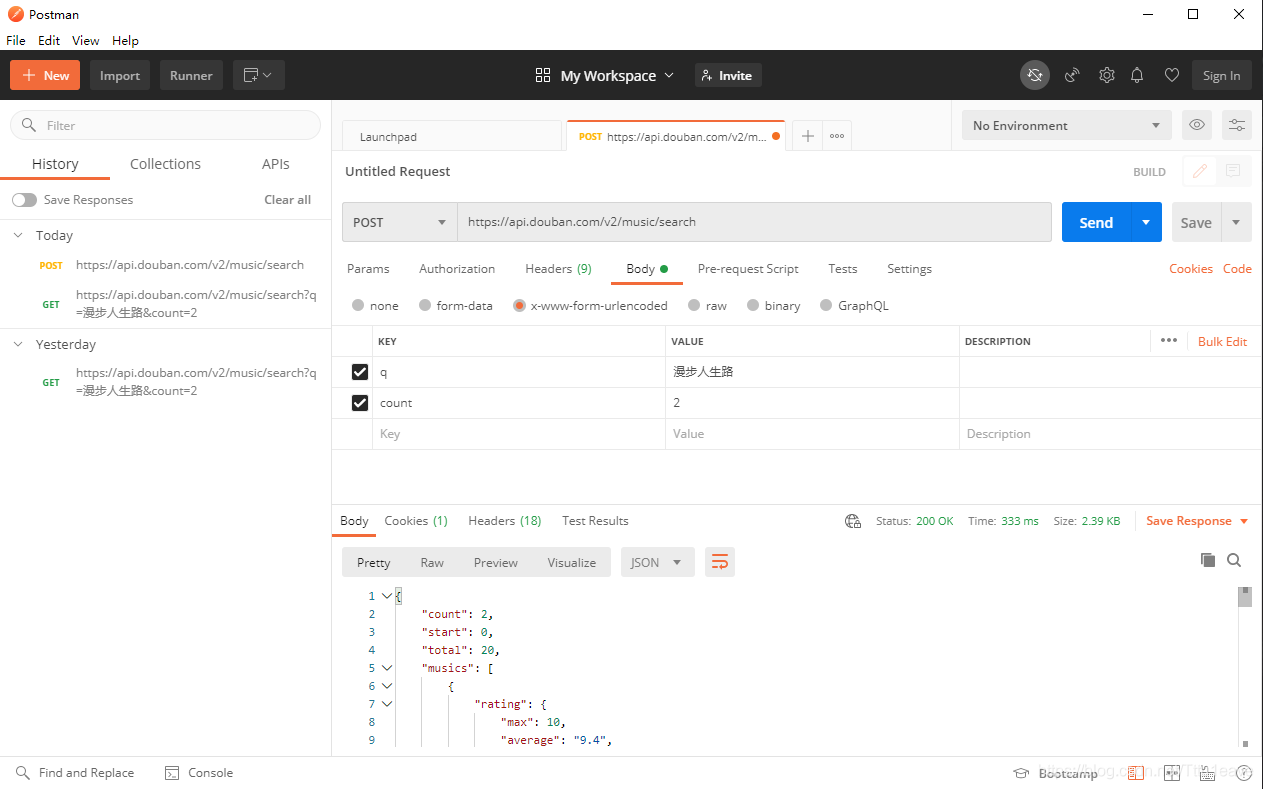
Task: Open the No Environment dropdown
Action: point(1067,125)
